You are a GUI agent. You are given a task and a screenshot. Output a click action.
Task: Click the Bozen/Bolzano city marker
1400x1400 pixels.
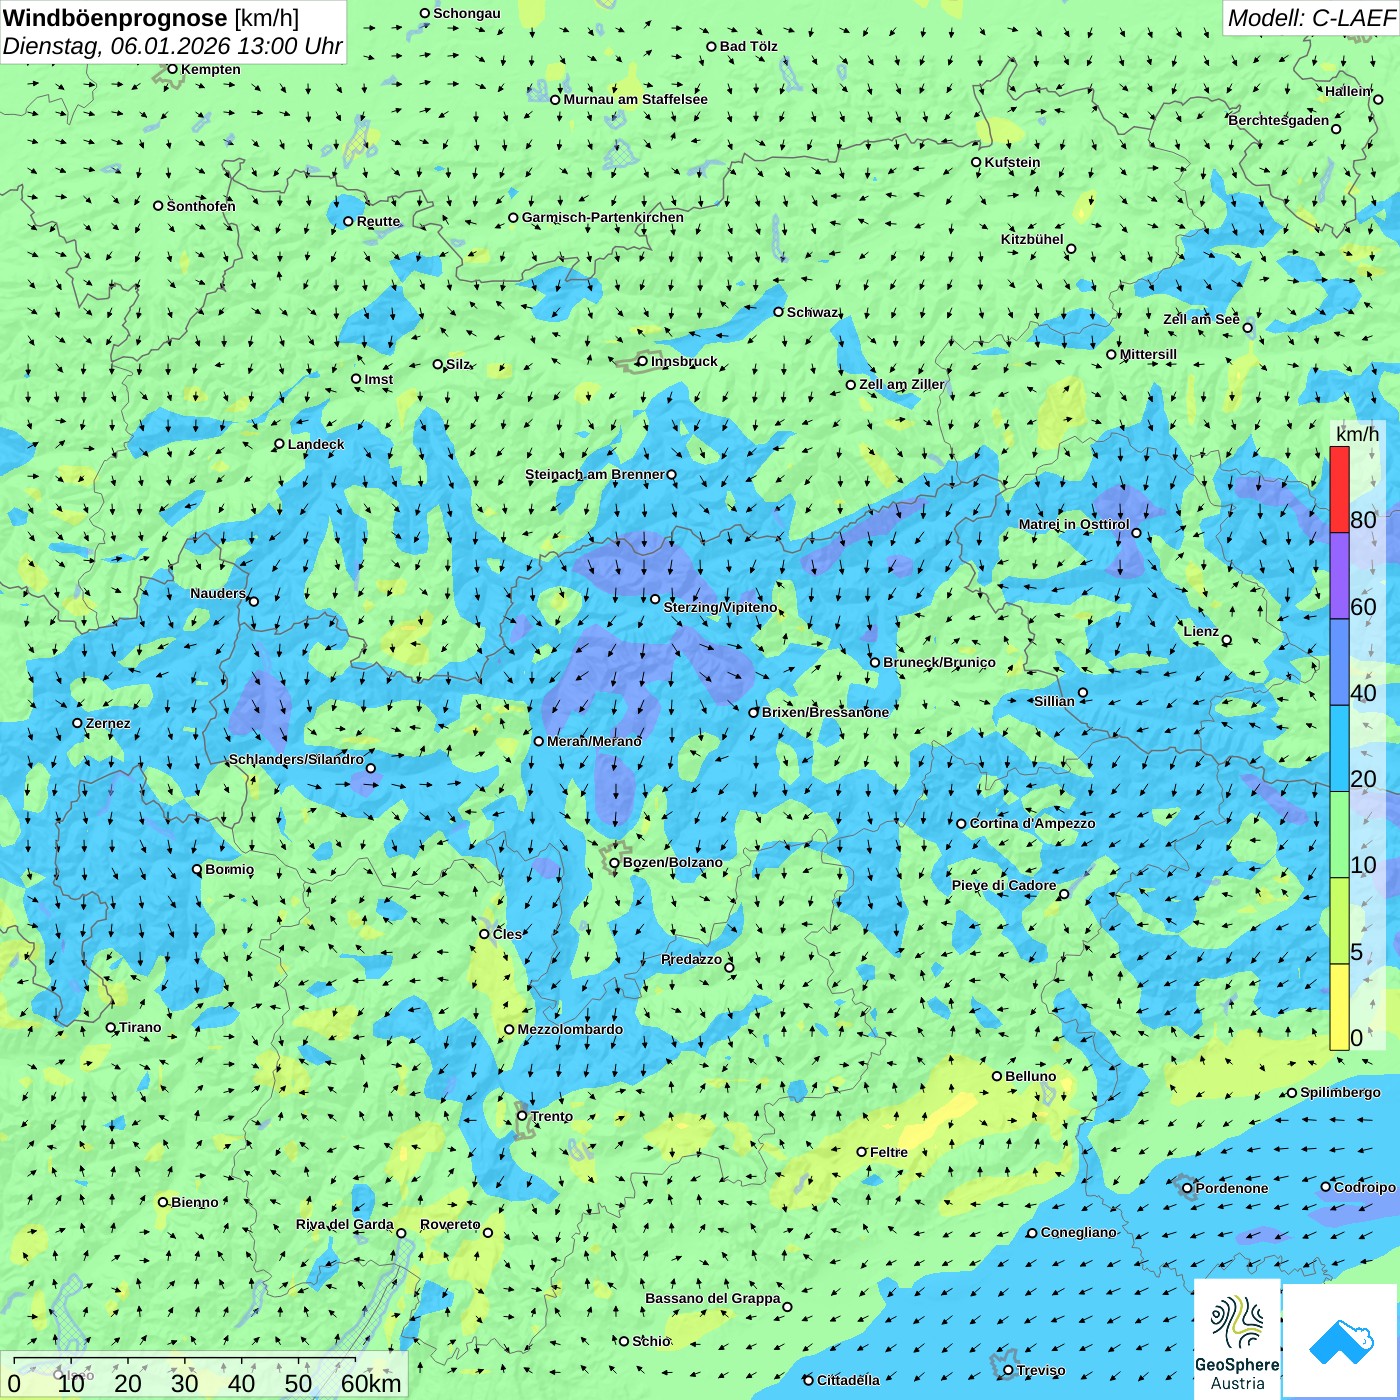click(x=614, y=863)
